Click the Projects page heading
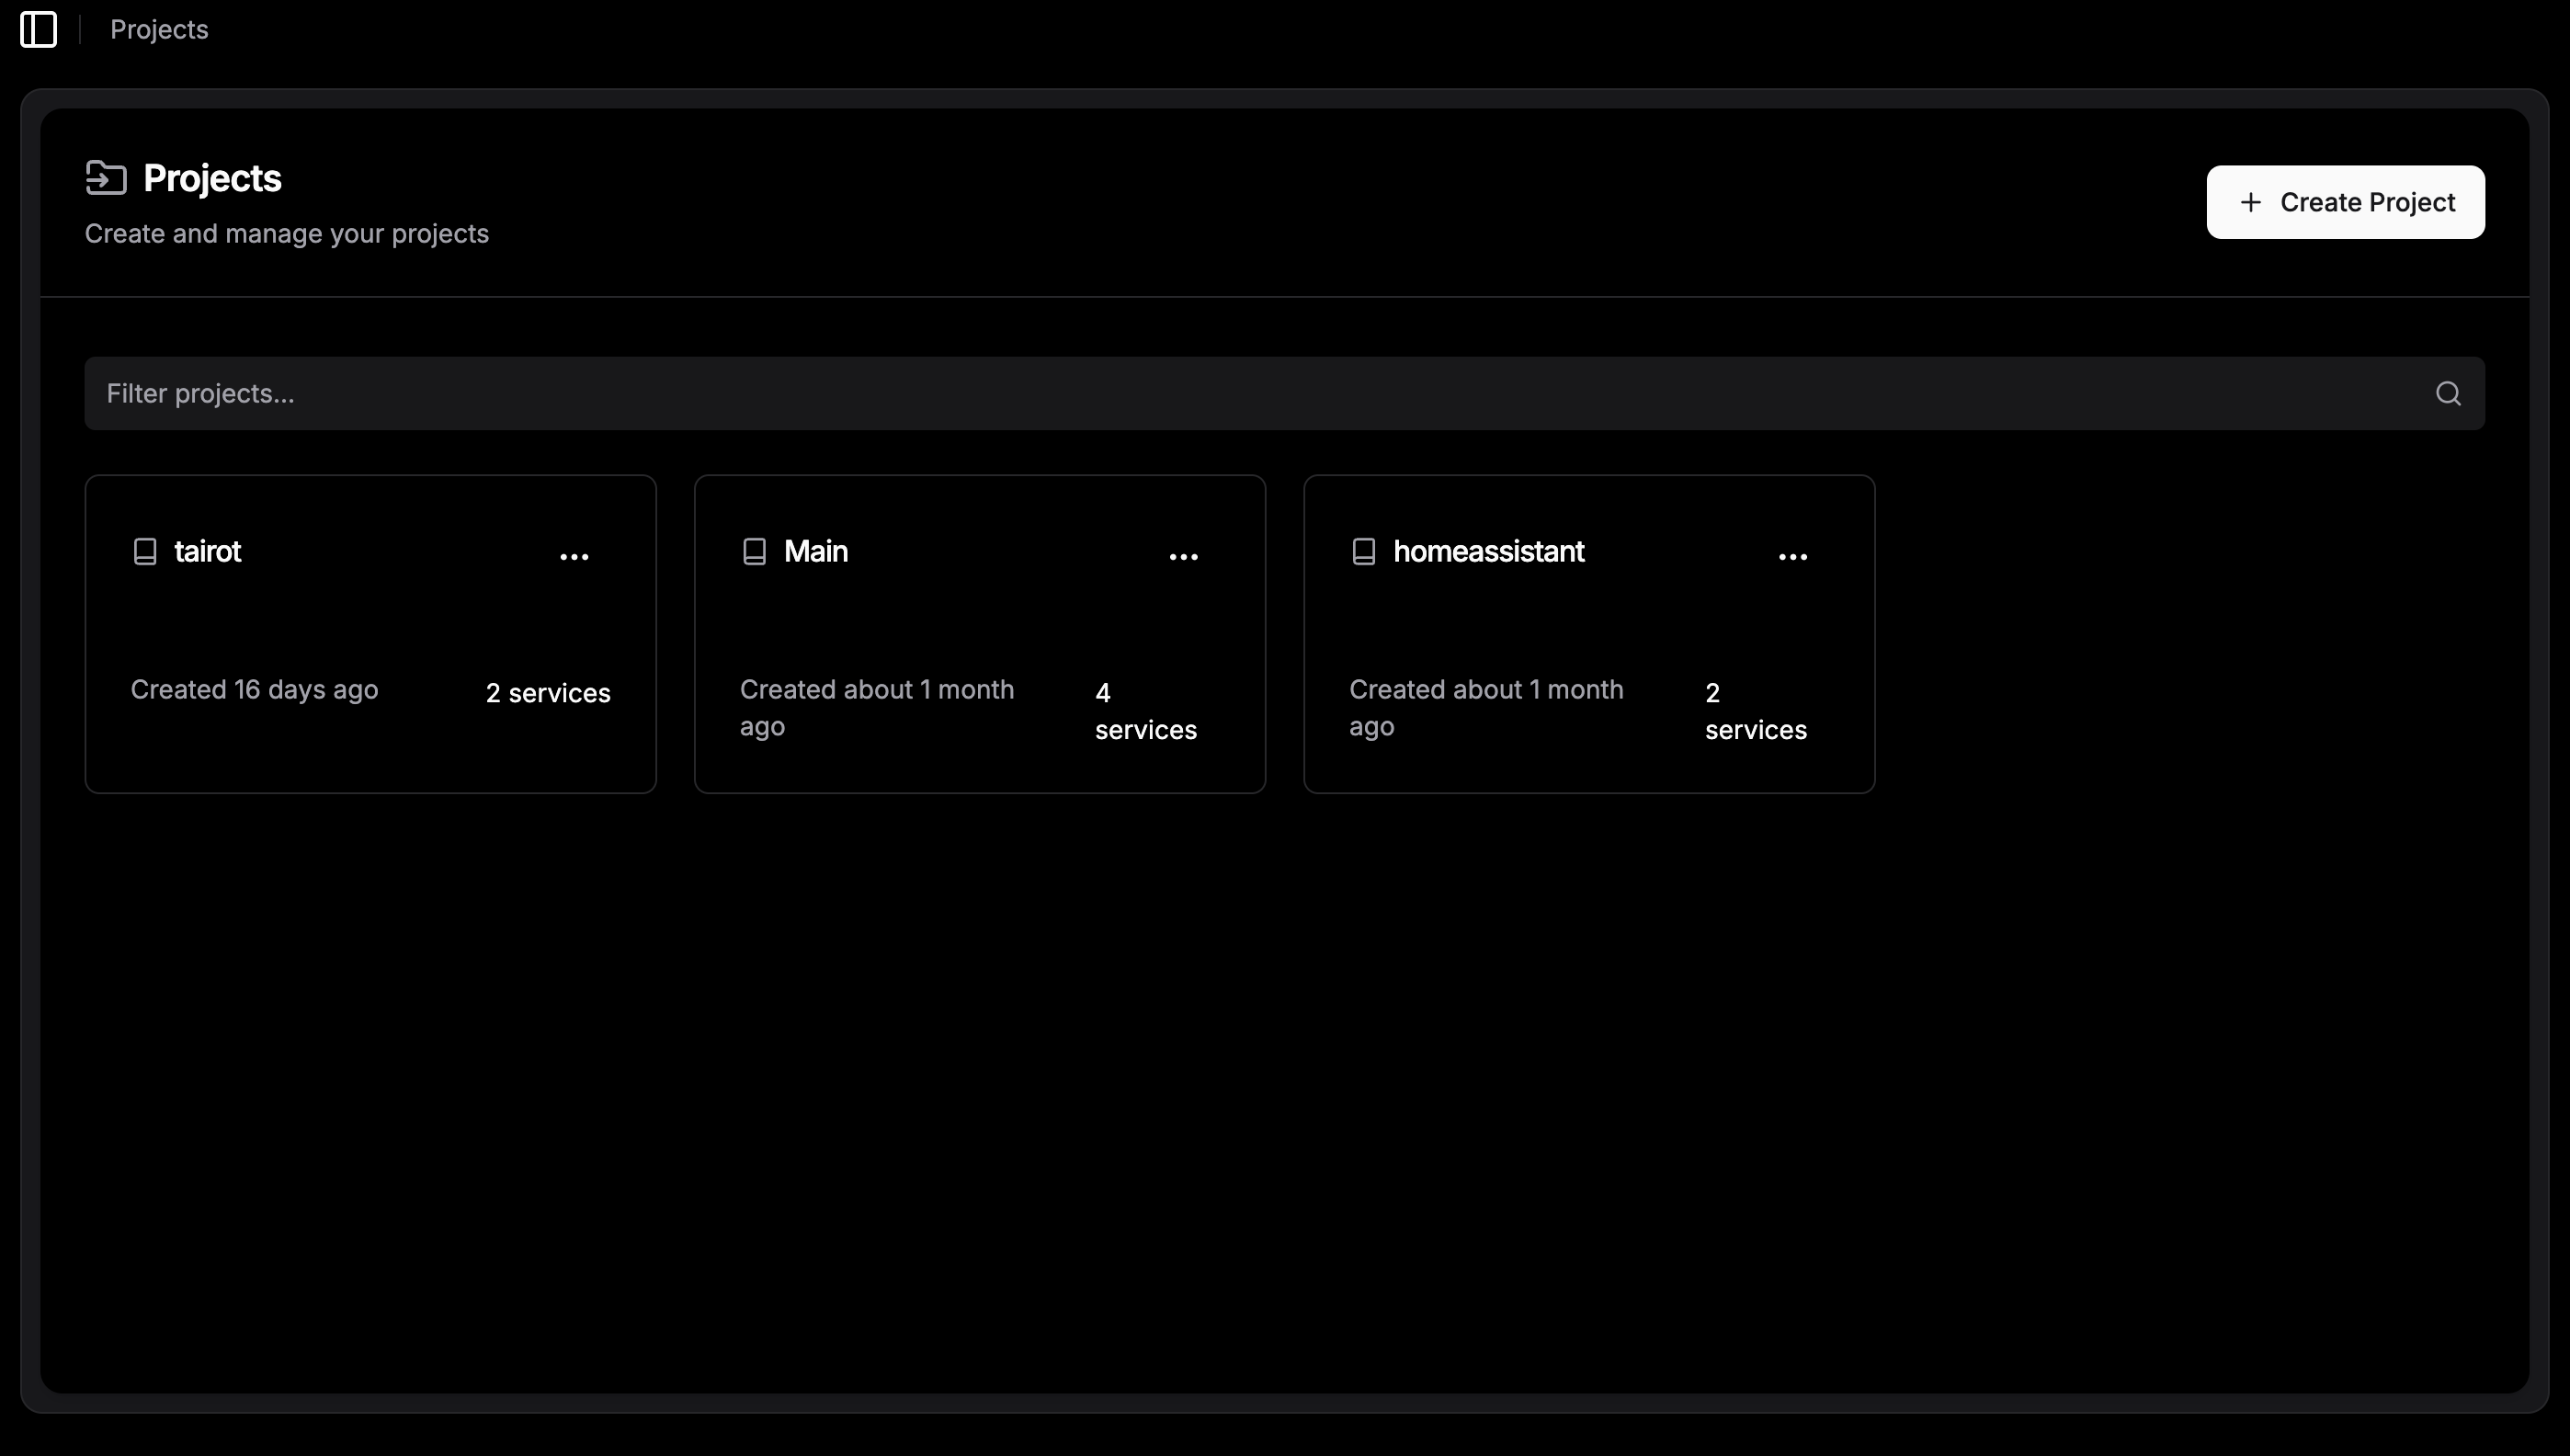 pyautogui.click(x=212, y=178)
